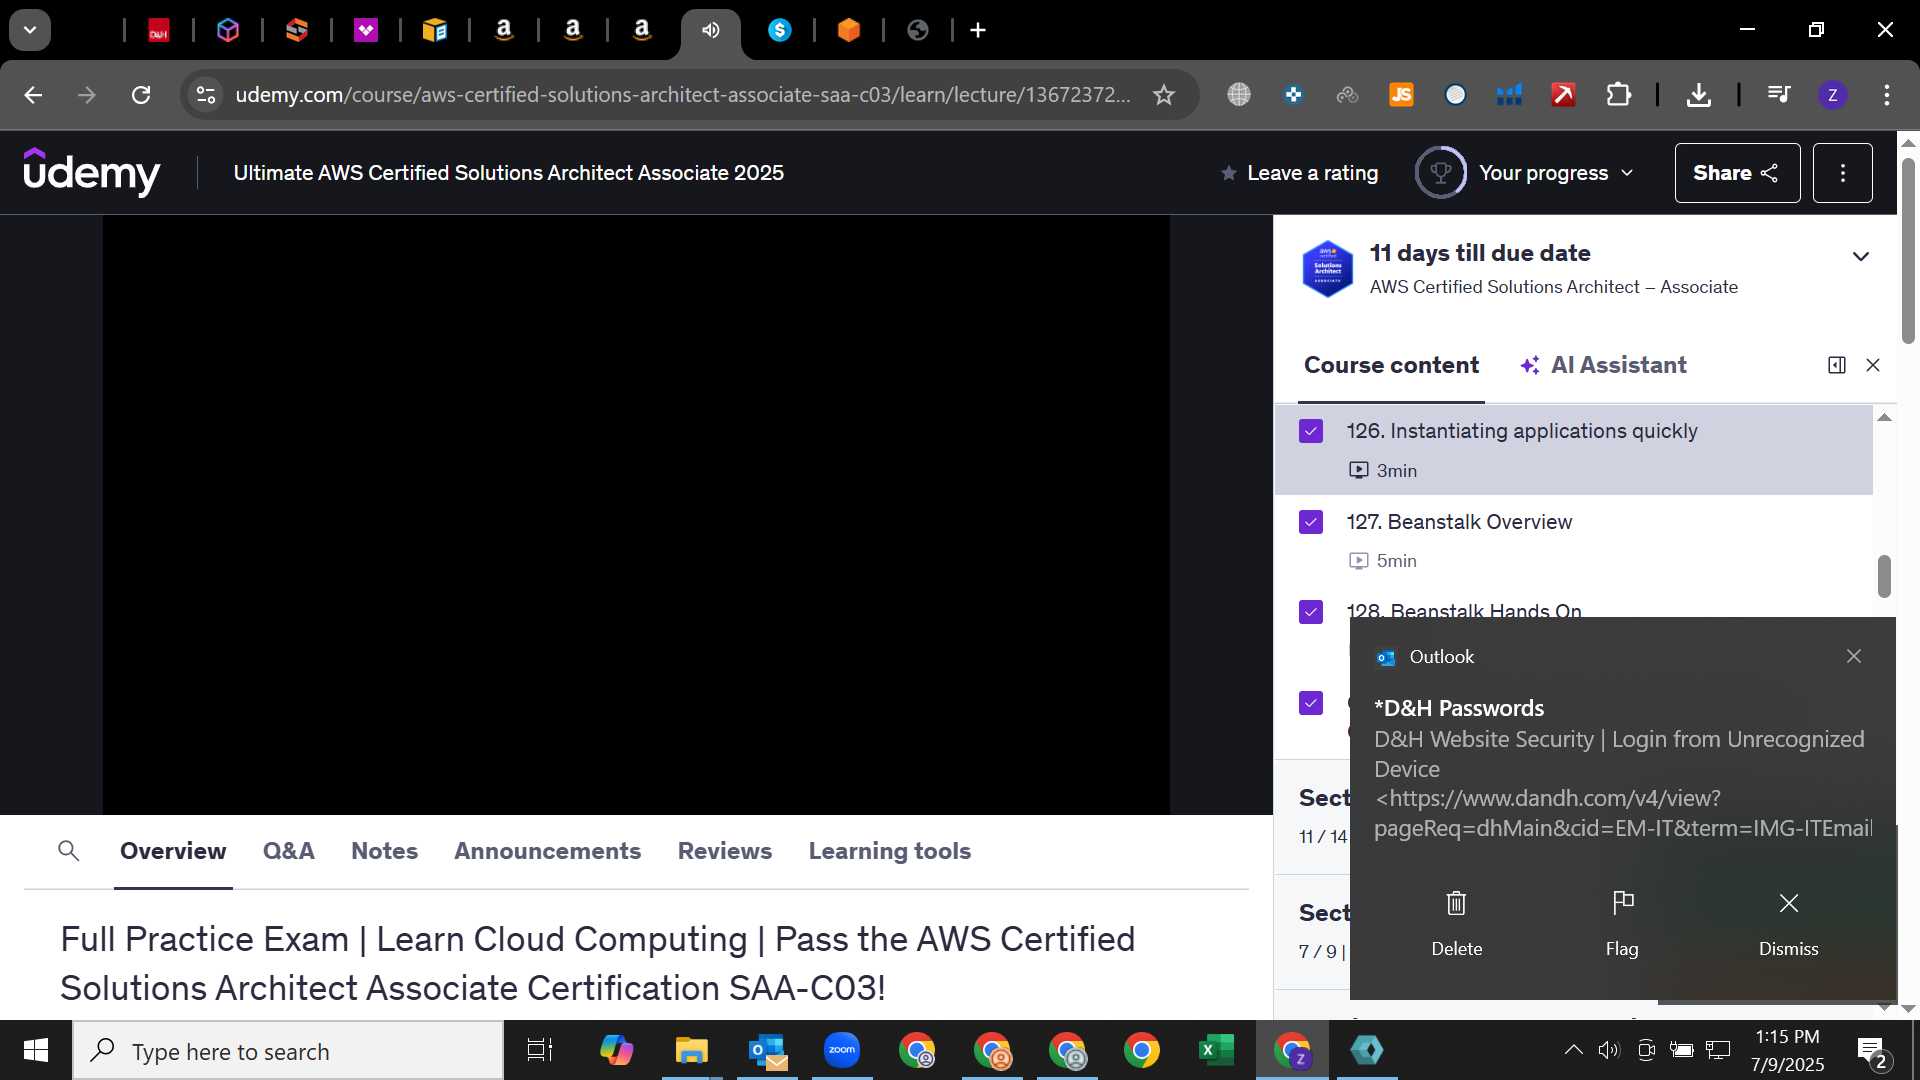Toggle the sidebar layout icon

click(1836, 365)
